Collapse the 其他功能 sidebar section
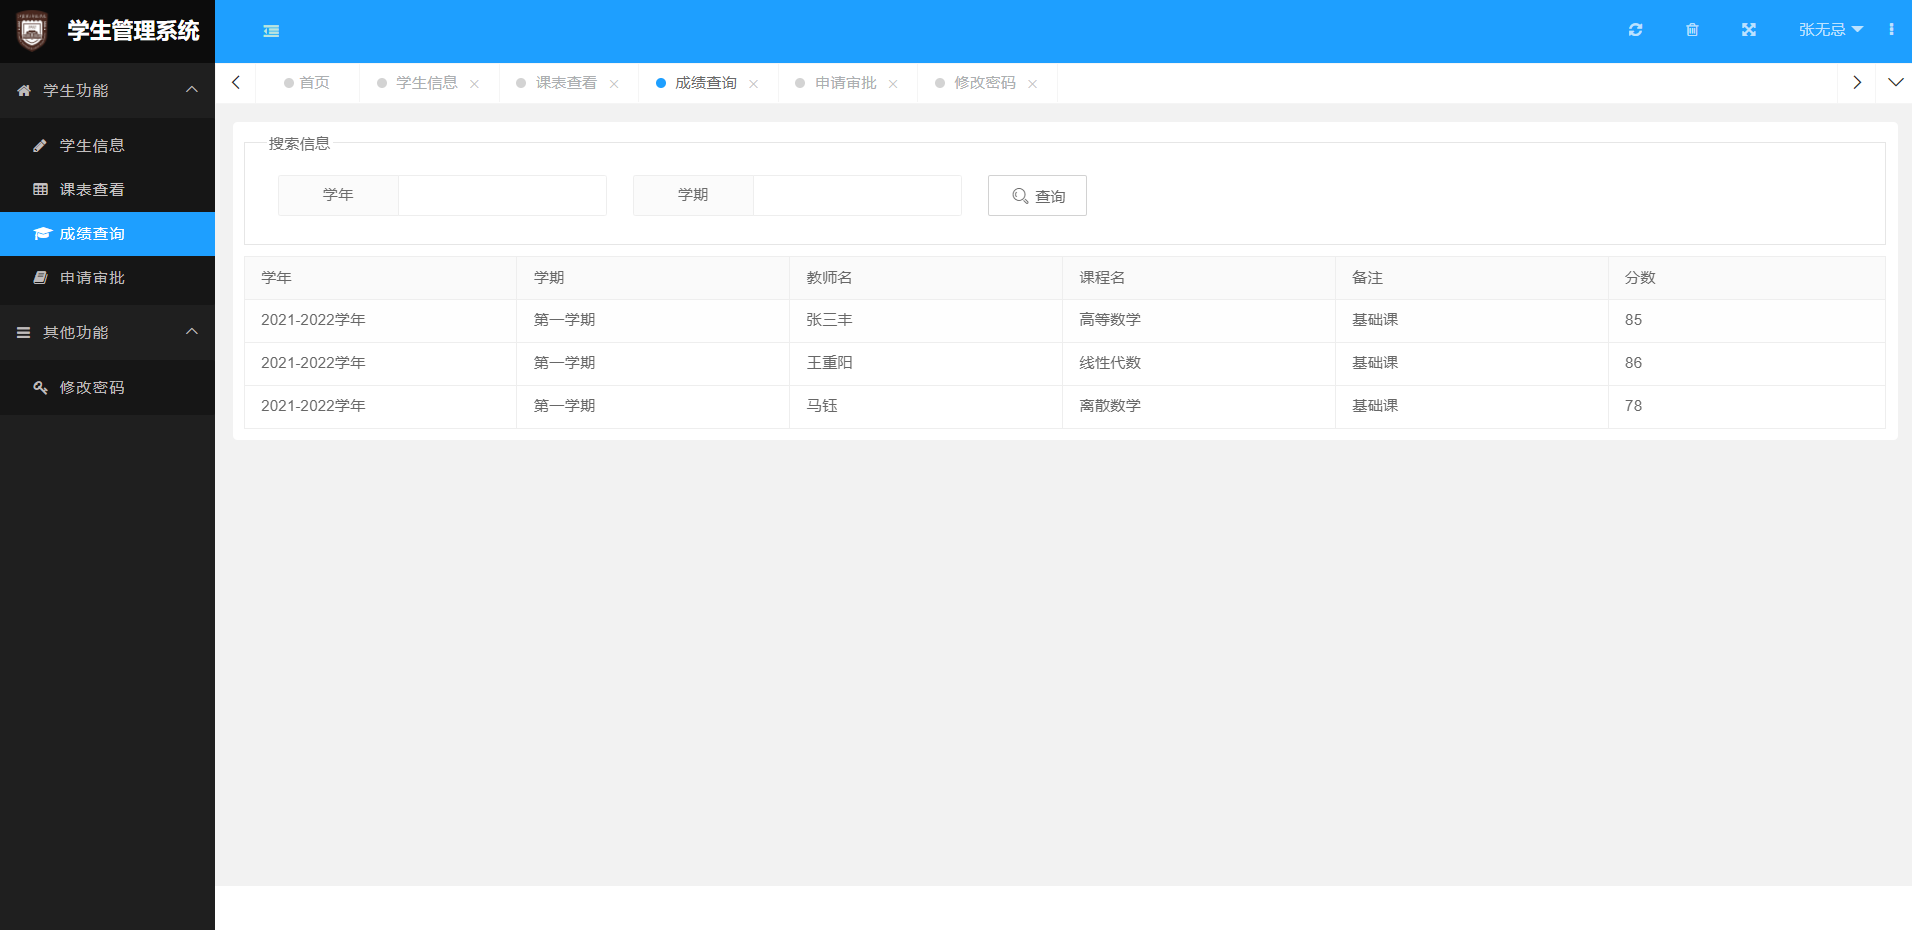 pyautogui.click(x=191, y=332)
